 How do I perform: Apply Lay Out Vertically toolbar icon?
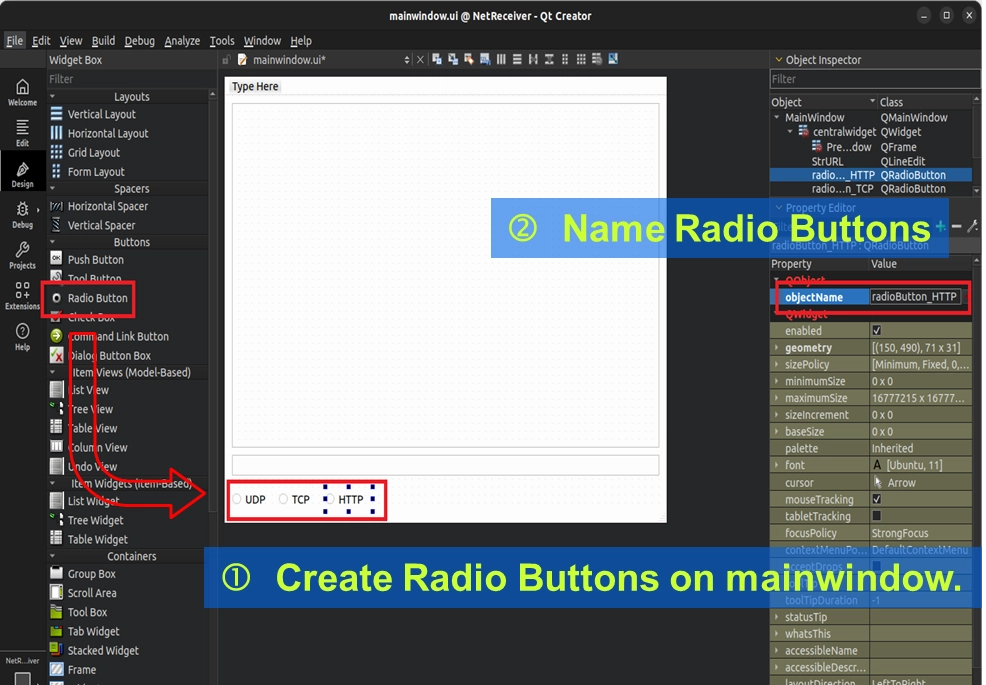coord(517,60)
